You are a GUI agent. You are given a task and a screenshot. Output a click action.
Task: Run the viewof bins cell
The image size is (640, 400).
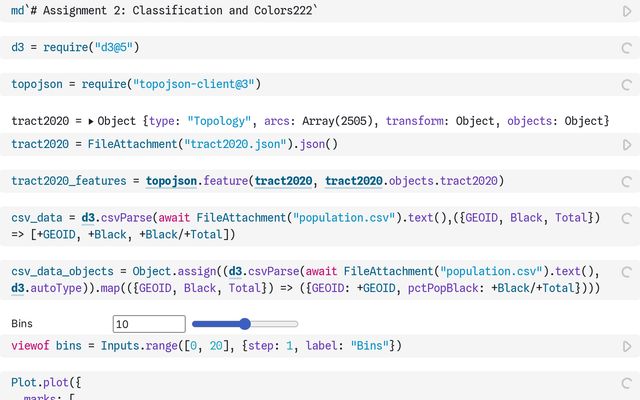pos(627,346)
